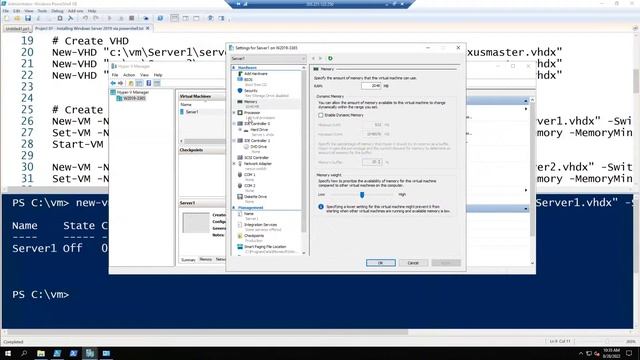Select COM 2 port setting
Screen dimensions: 640x360
[x=249, y=186]
